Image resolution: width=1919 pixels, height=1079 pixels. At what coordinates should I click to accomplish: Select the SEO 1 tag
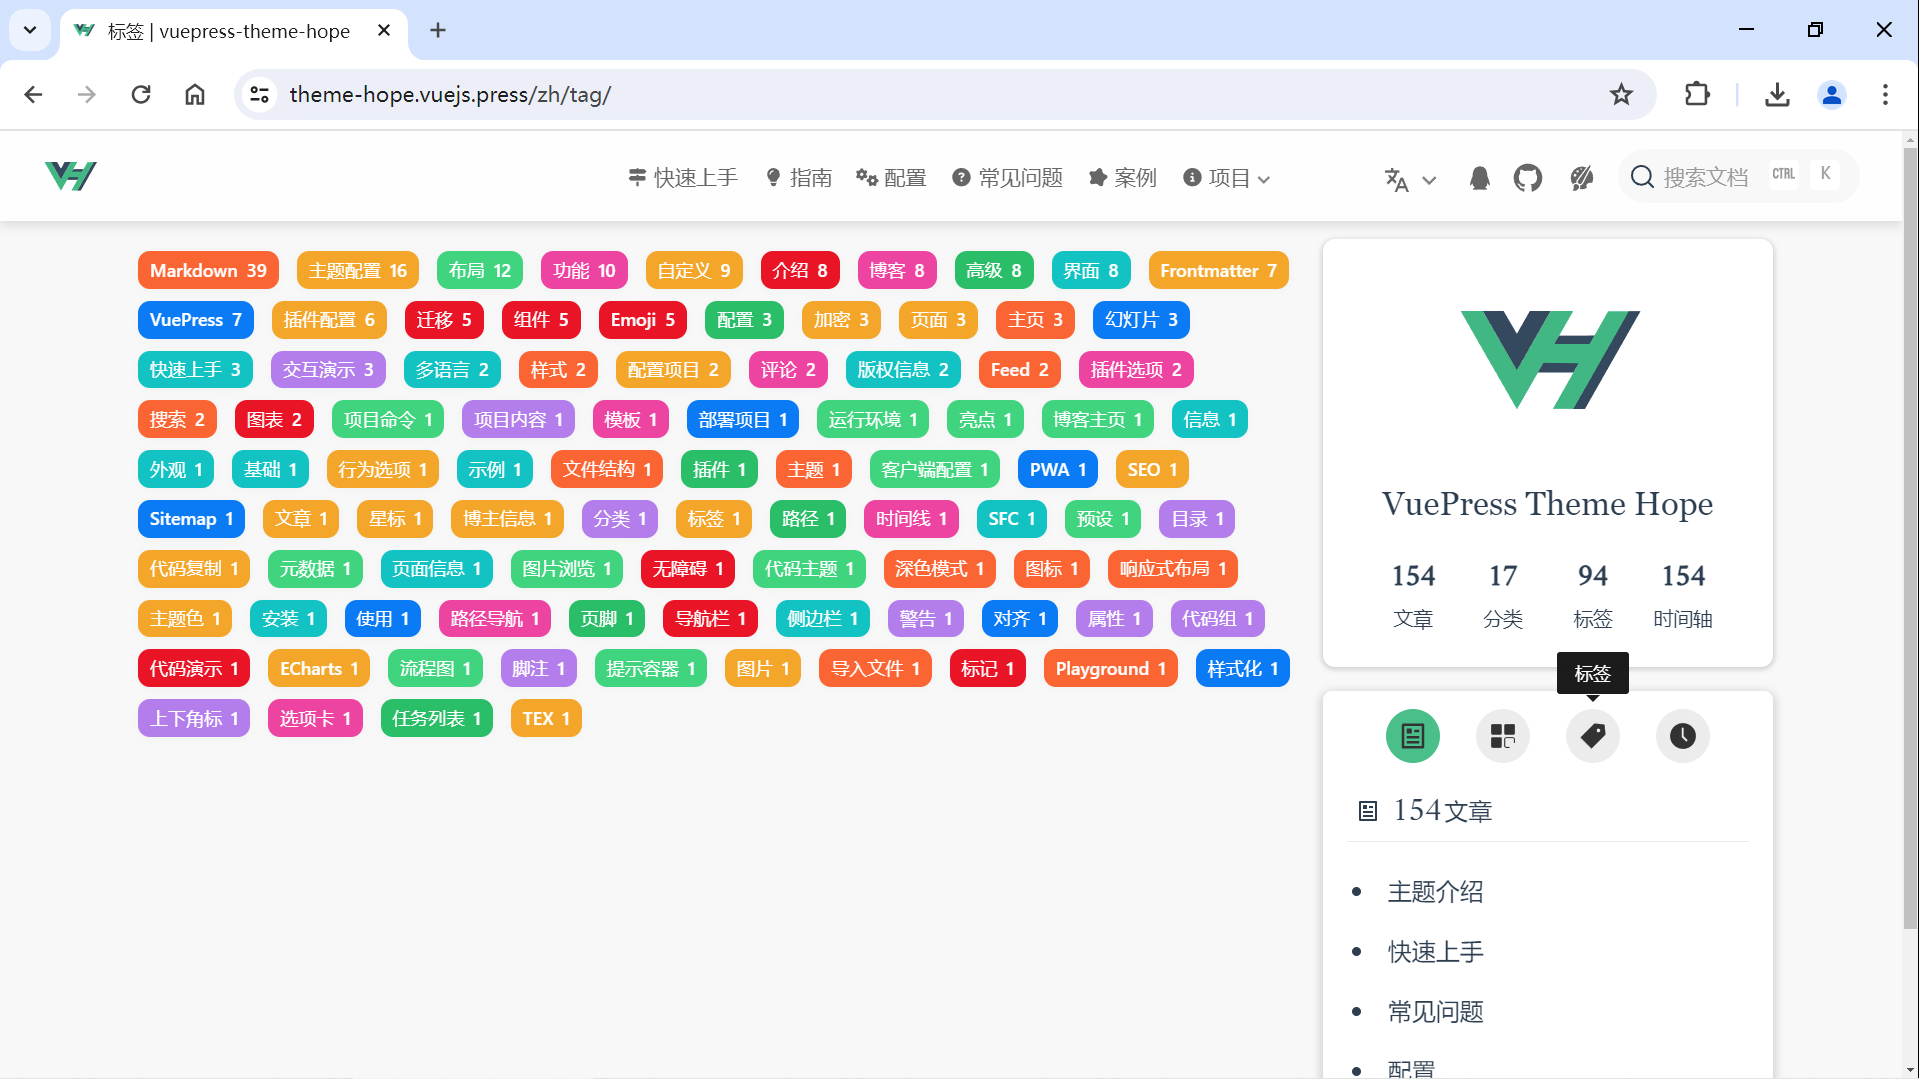pos(1152,470)
